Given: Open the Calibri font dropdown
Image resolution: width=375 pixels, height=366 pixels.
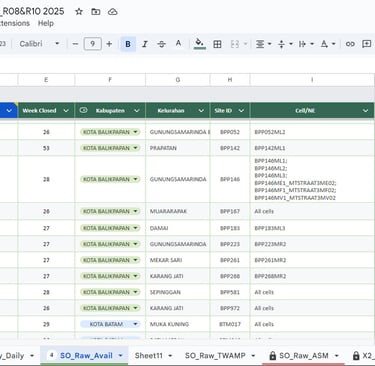Looking at the screenshot, I should click(x=39, y=44).
